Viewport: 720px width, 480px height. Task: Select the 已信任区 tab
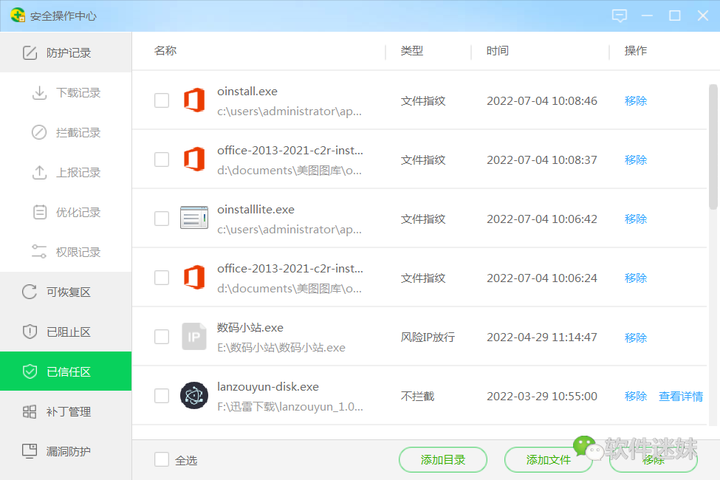tap(66, 371)
